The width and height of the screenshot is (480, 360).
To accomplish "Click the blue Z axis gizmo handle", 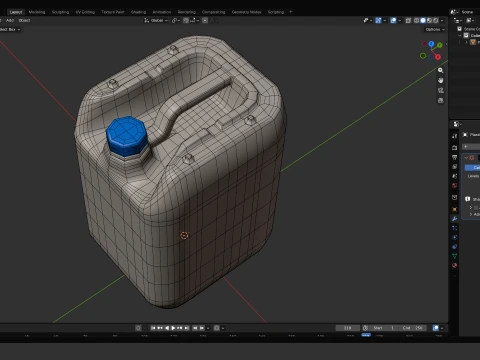I will (431, 44).
